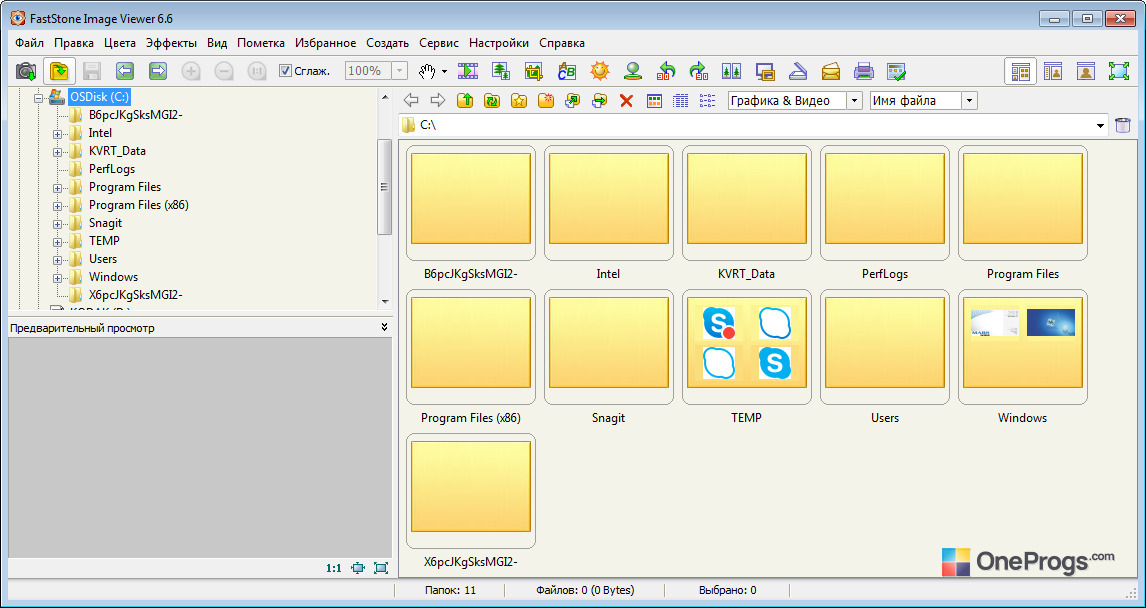Image resolution: width=1146 pixels, height=608 pixels.
Task: Open the resize image tool with trees icon
Action: [x=501, y=71]
